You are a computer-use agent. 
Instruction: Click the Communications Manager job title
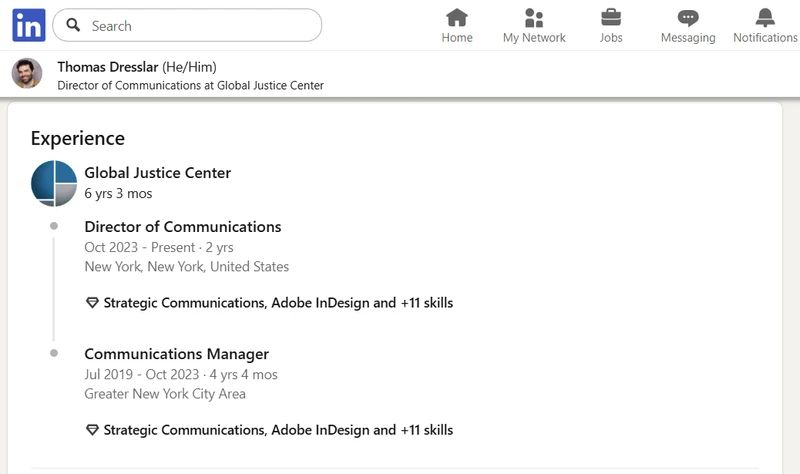176,354
